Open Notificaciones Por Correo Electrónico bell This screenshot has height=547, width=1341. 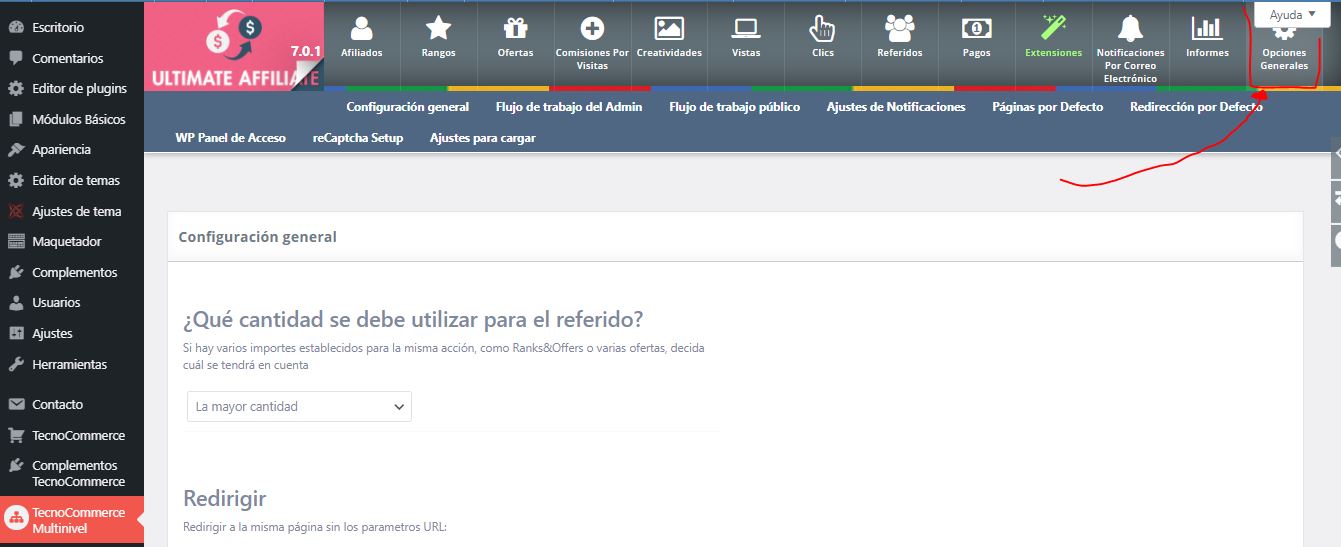pyautogui.click(x=1130, y=27)
